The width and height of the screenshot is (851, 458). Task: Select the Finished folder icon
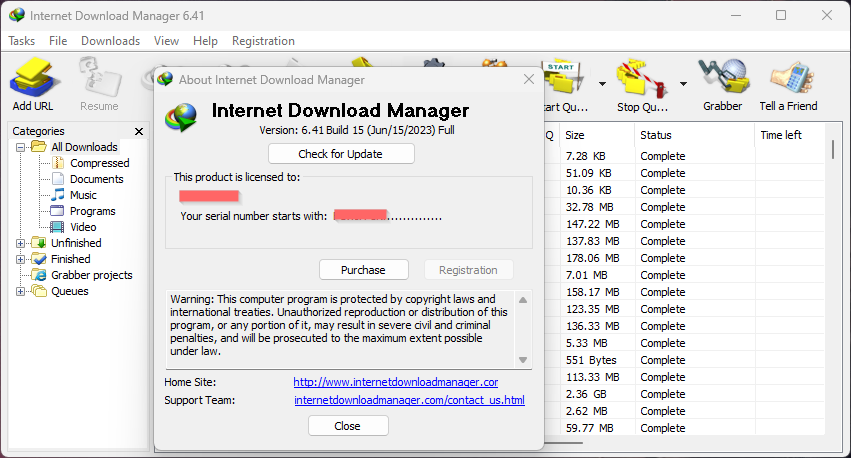click(39, 258)
